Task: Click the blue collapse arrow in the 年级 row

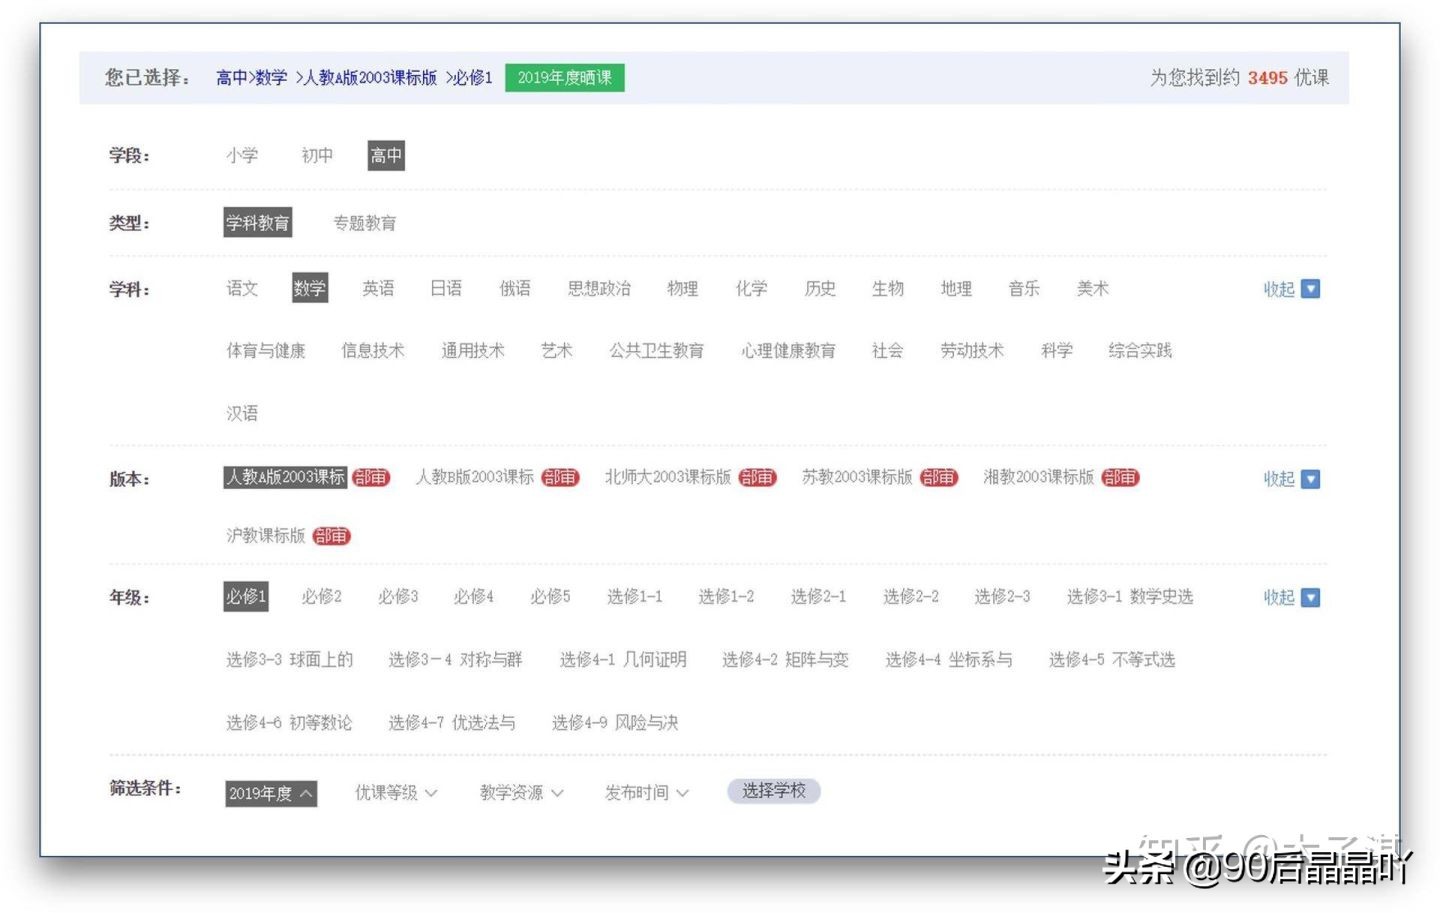Action: 1309,596
